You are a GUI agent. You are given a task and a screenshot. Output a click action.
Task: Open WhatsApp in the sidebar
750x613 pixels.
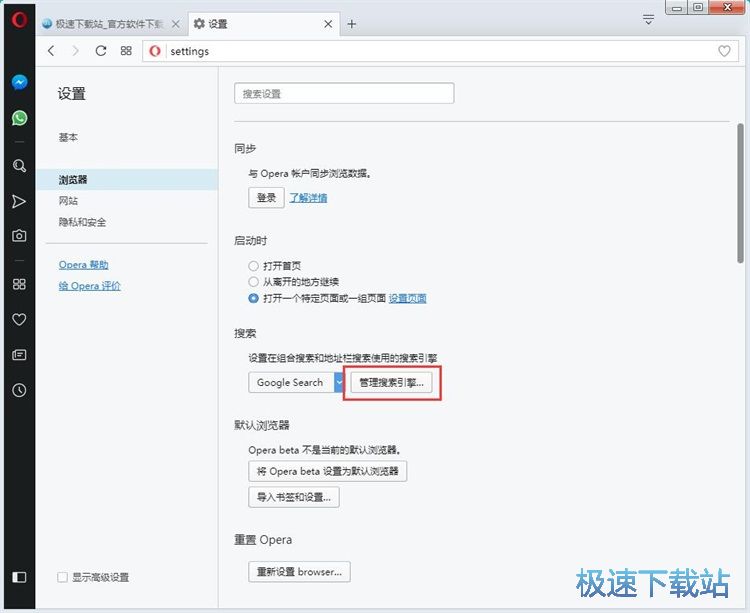tap(19, 118)
